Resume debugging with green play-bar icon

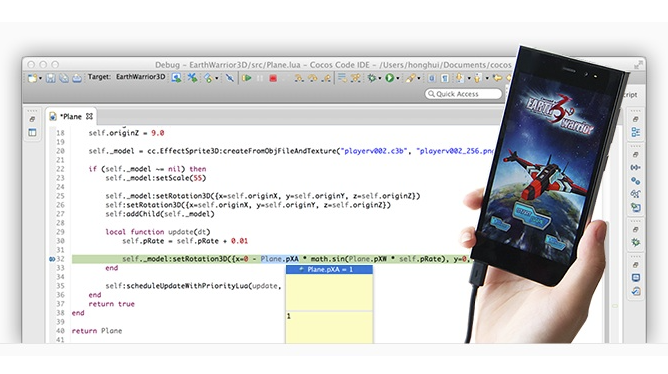pos(246,78)
